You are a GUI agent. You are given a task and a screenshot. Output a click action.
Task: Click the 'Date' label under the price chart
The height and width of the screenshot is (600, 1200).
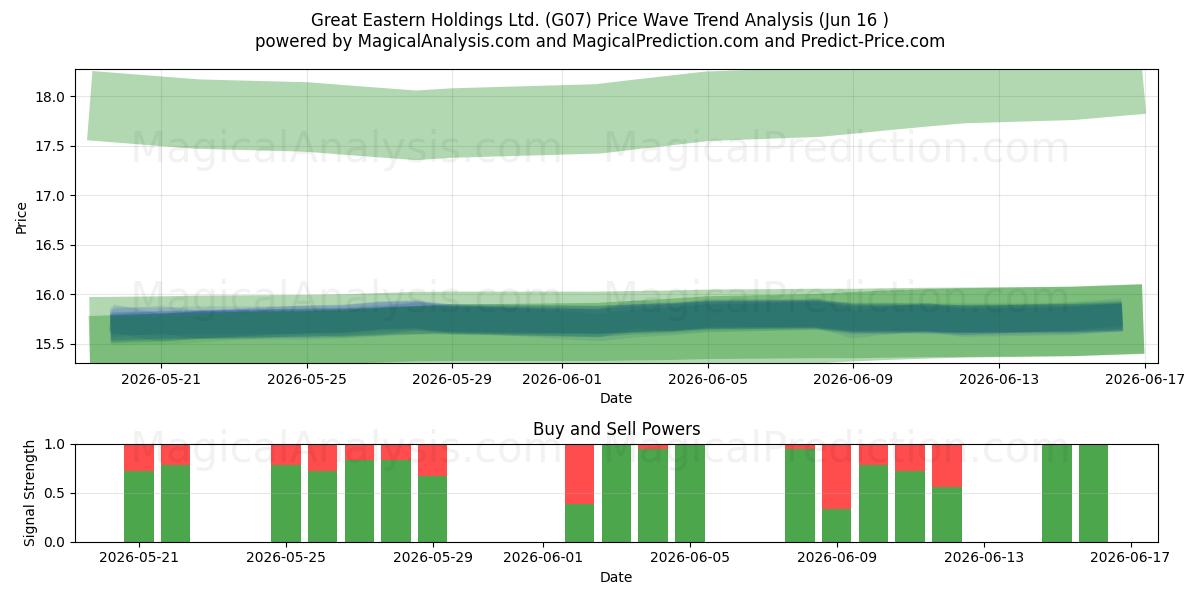pos(616,398)
